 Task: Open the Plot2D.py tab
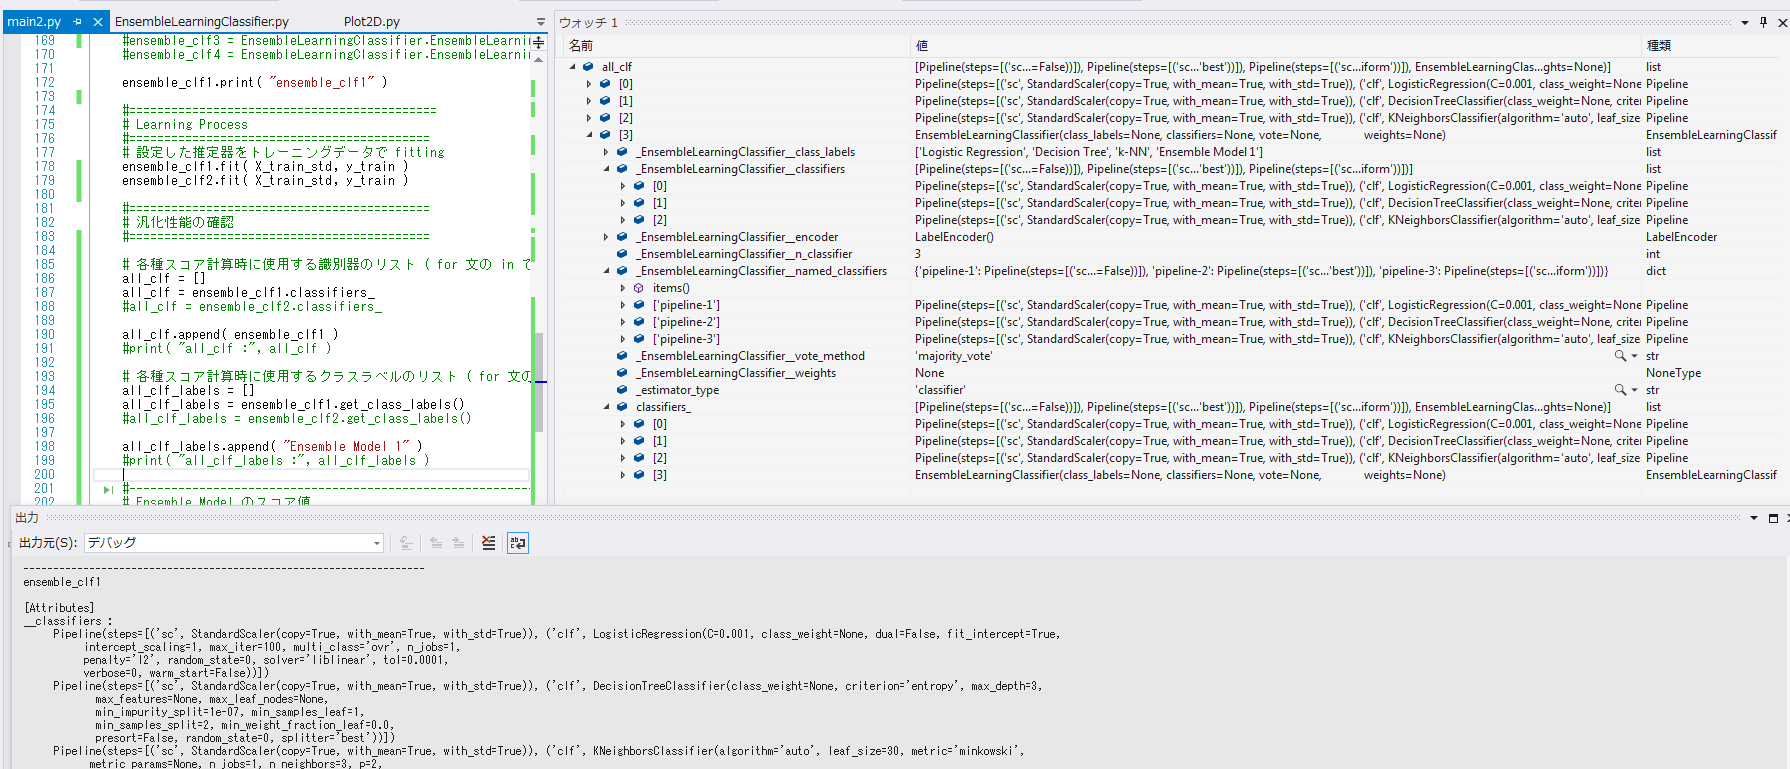[x=372, y=21]
